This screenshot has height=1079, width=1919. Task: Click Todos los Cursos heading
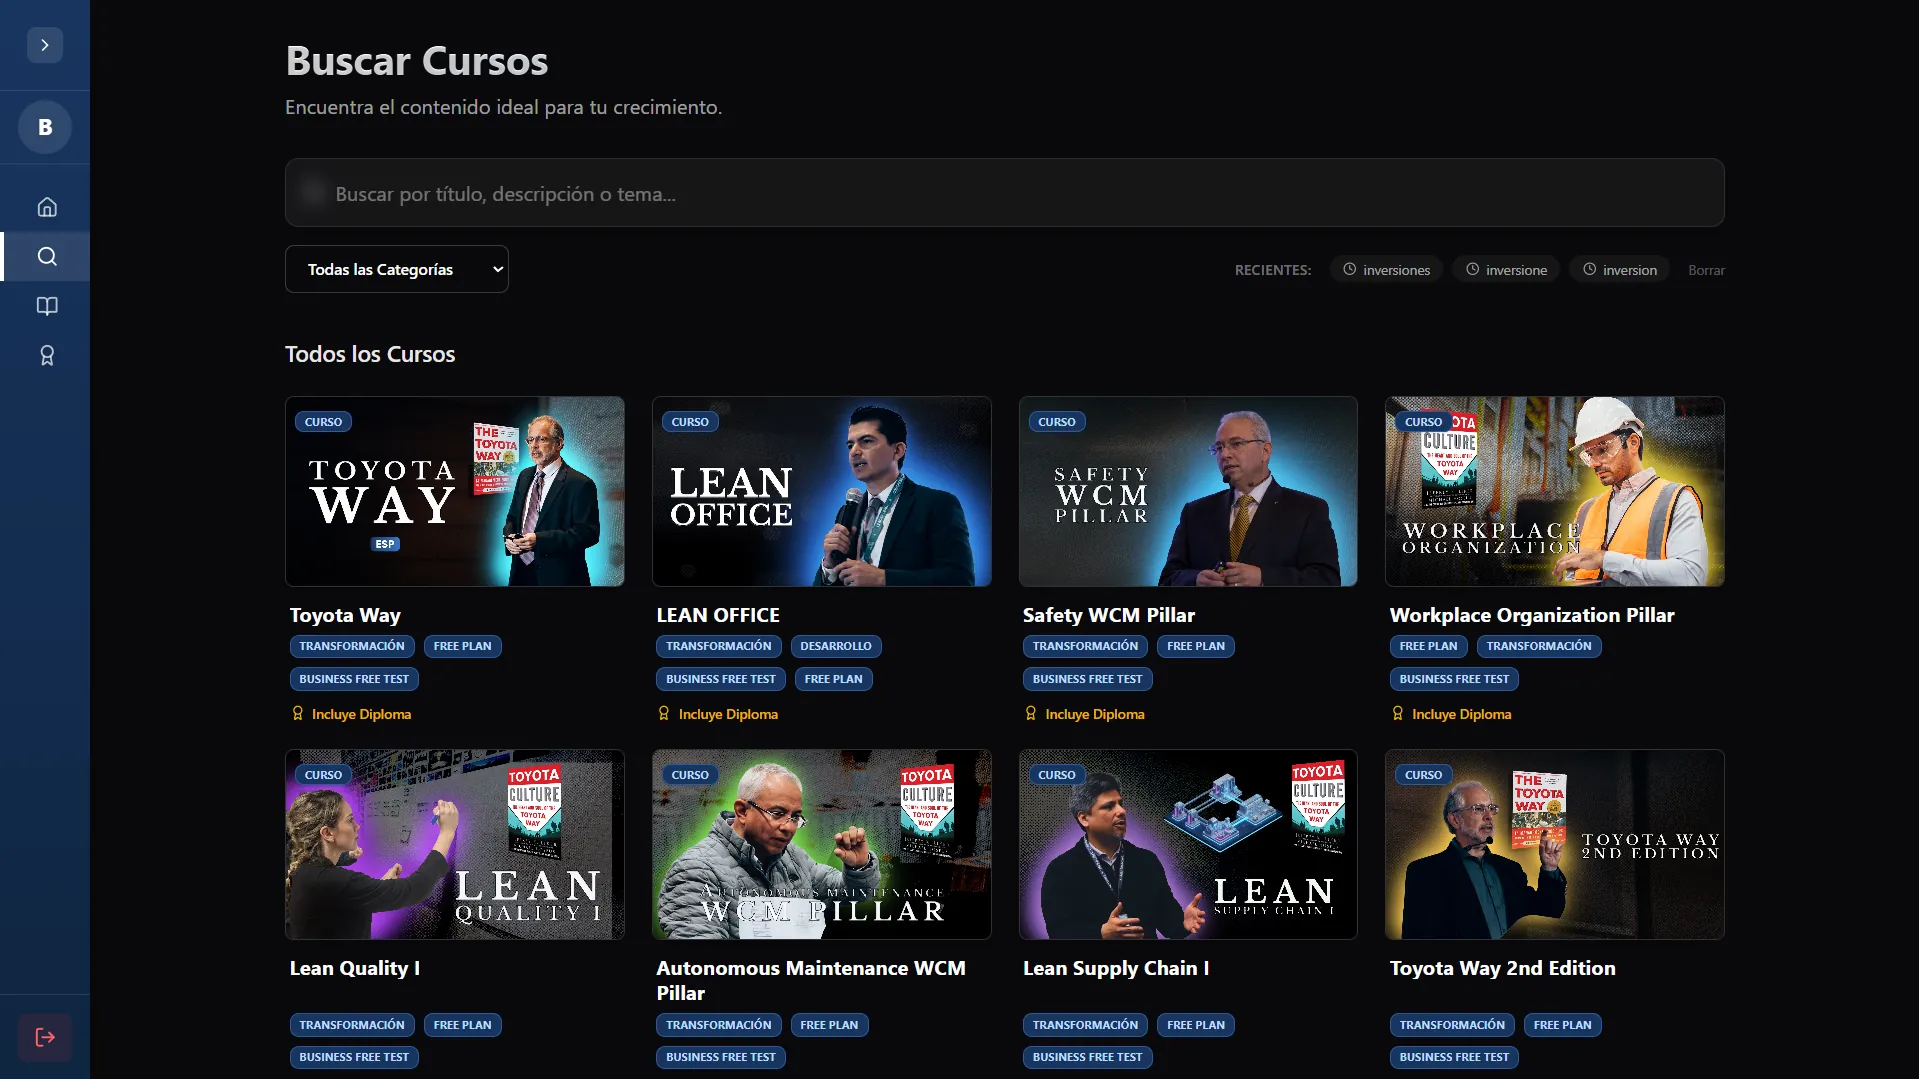point(370,354)
